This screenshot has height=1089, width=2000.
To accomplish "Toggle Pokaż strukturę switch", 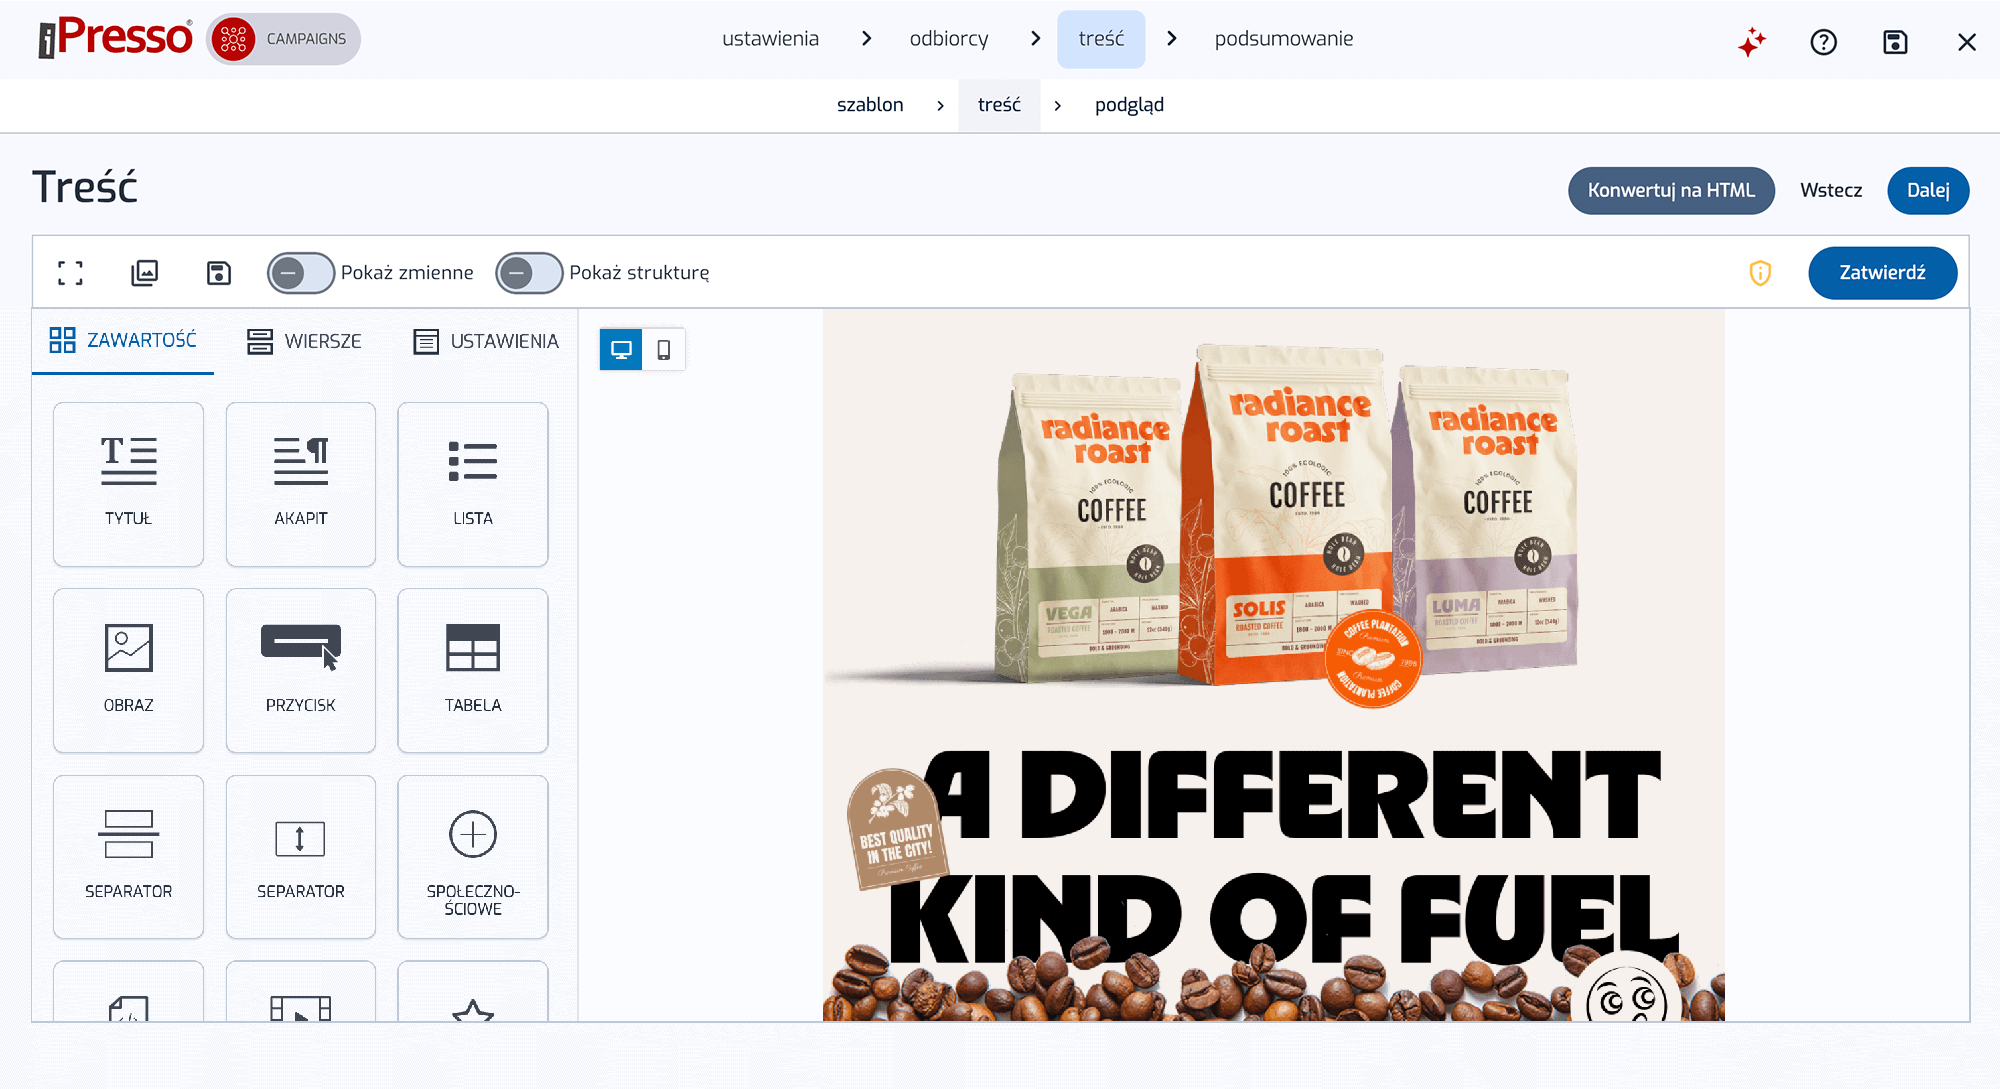I will (529, 273).
